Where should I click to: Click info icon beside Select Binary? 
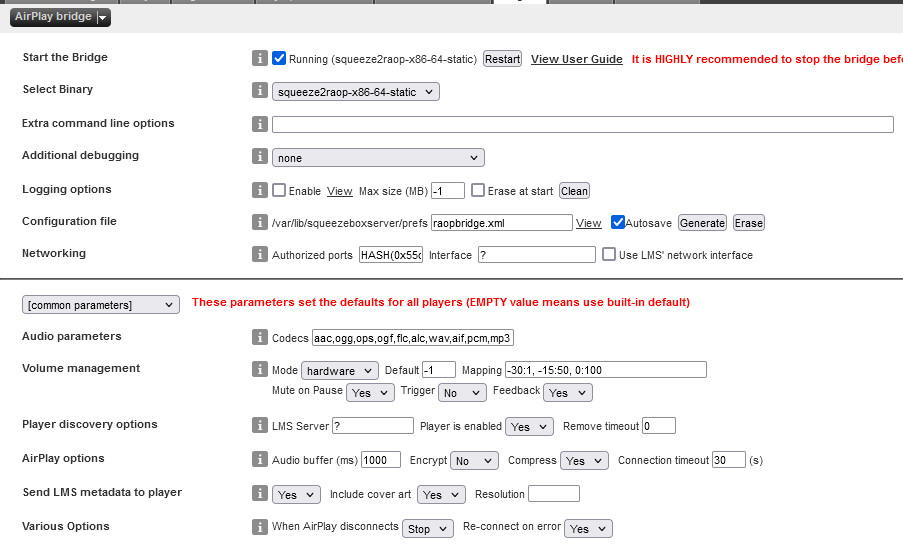tap(260, 90)
